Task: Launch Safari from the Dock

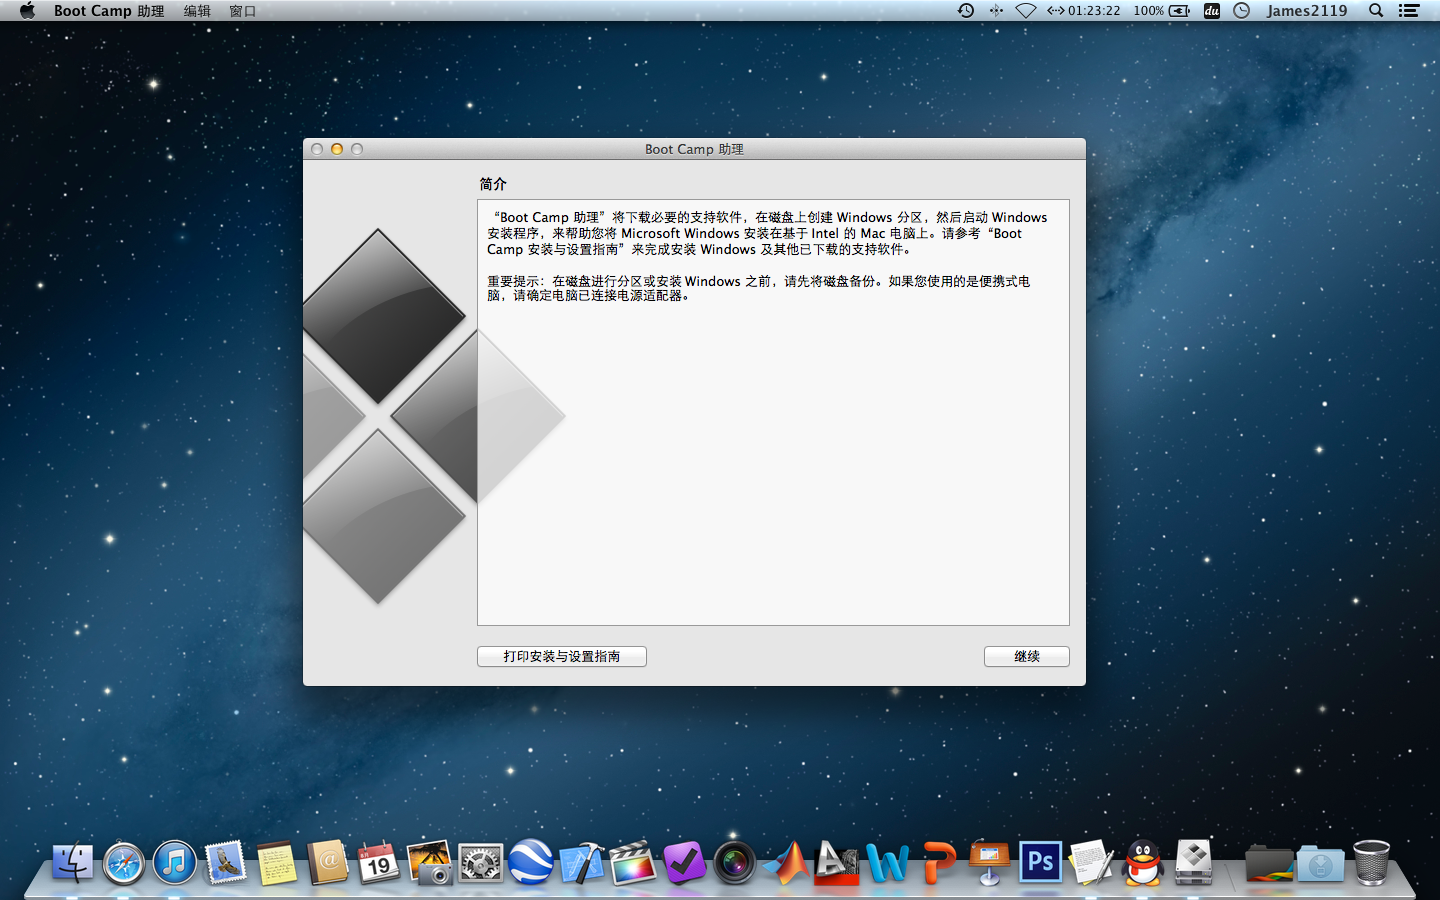Action: 124,863
